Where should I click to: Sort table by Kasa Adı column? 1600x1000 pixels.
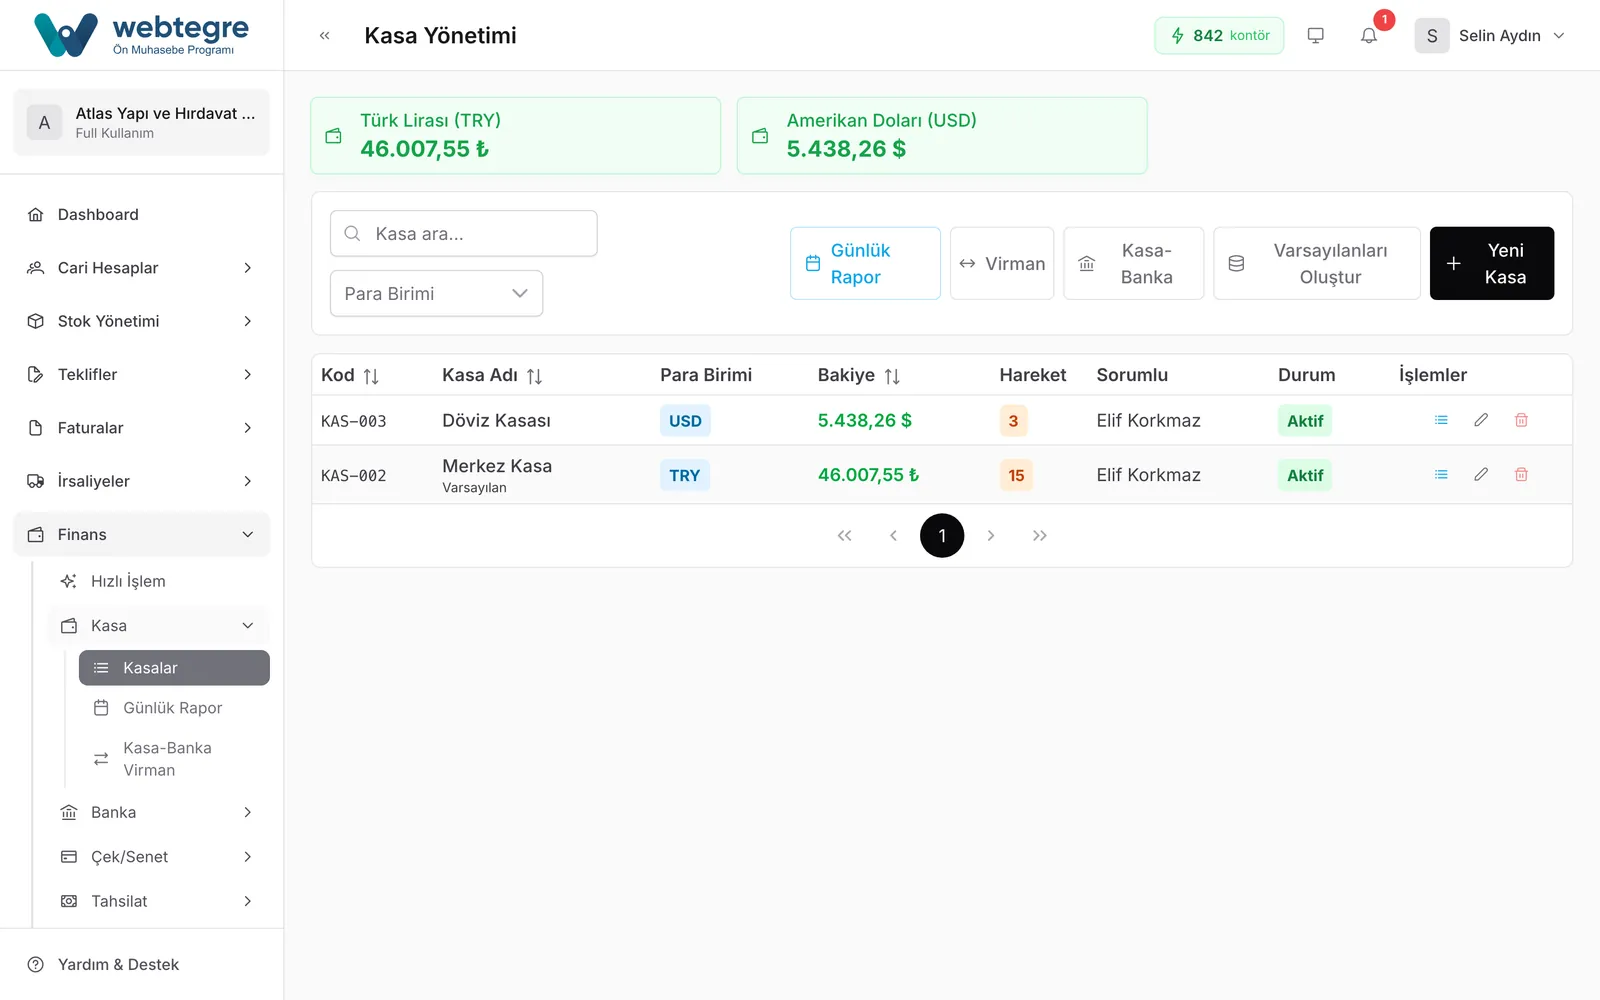point(534,376)
